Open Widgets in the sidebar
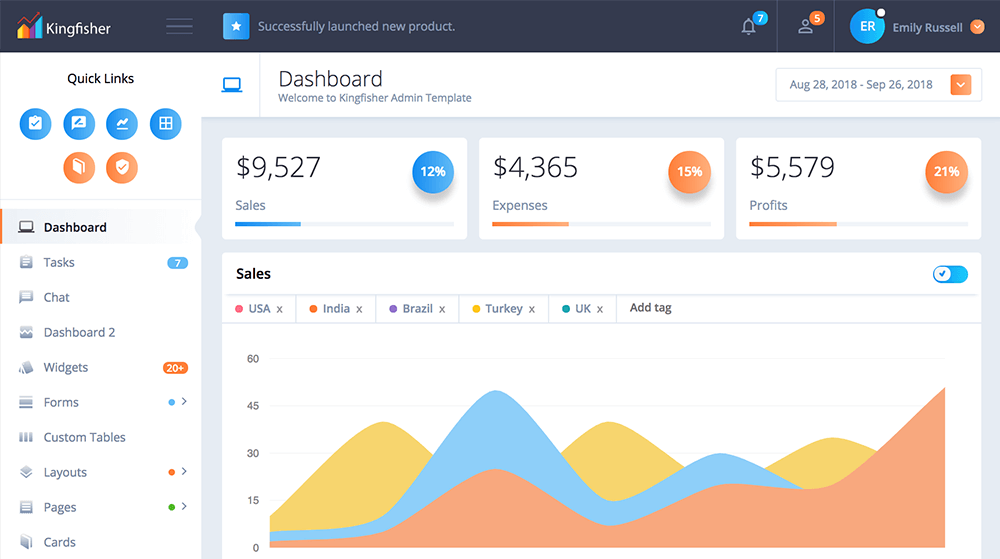The image size is (1000, 559). pyautogui.click(x=66, y=368)
